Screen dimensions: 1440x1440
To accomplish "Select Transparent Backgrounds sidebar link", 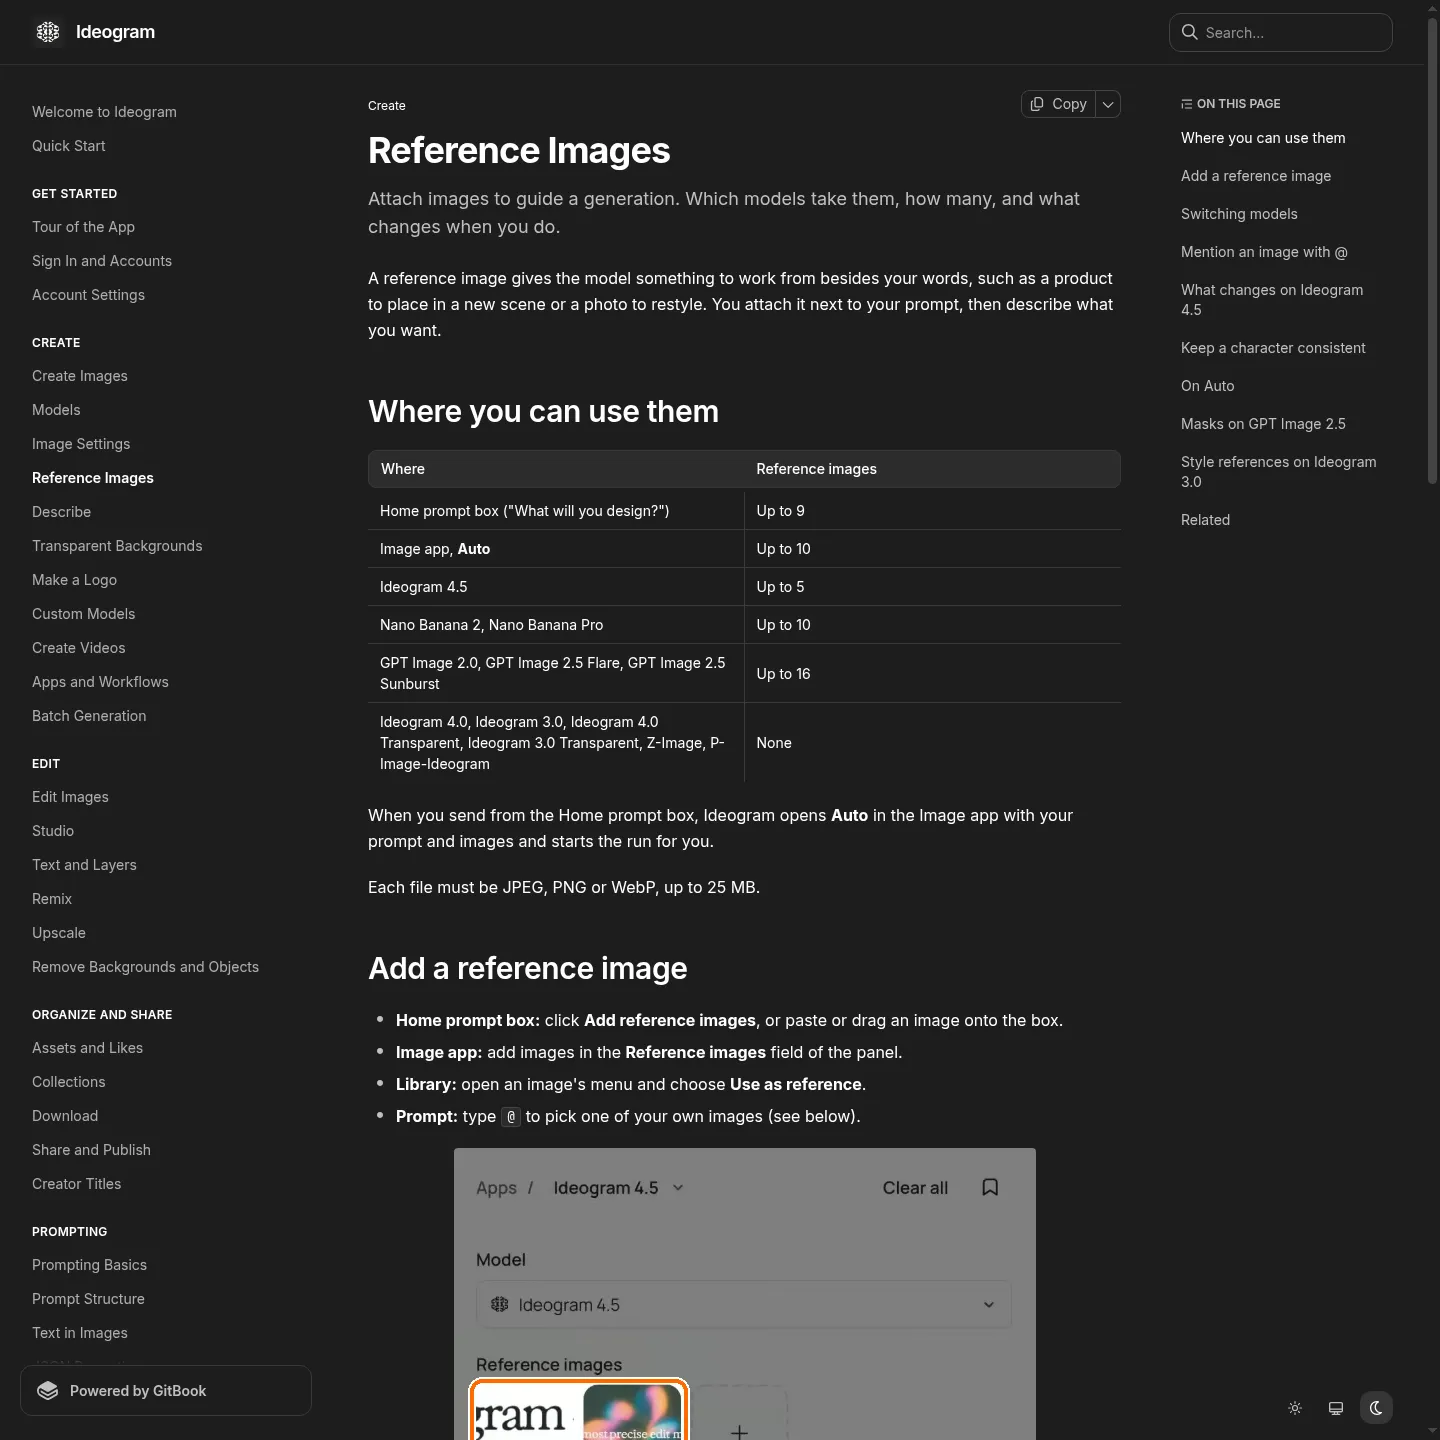I will point(117,546).
